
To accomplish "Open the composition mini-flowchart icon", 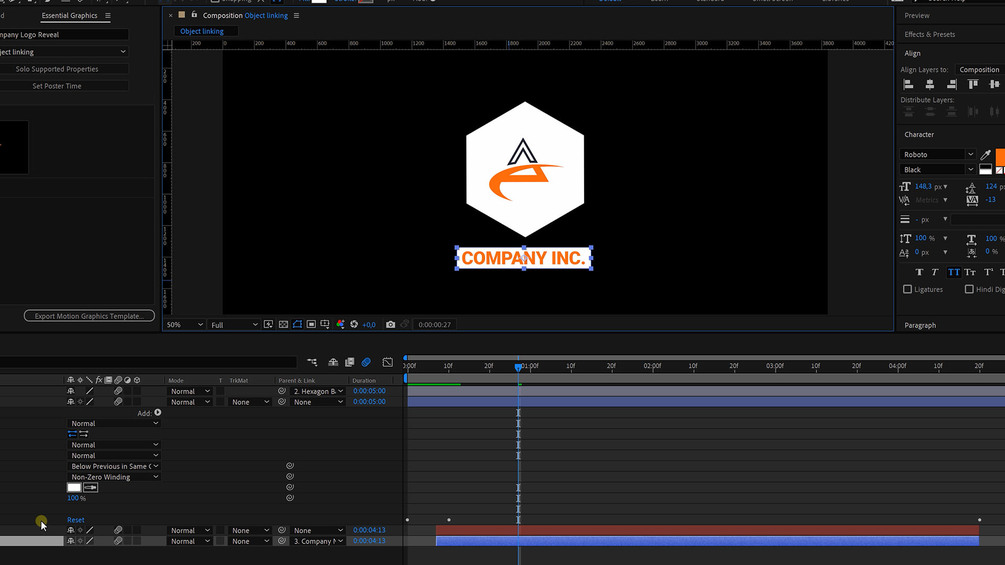I will [x=312, y=363].
